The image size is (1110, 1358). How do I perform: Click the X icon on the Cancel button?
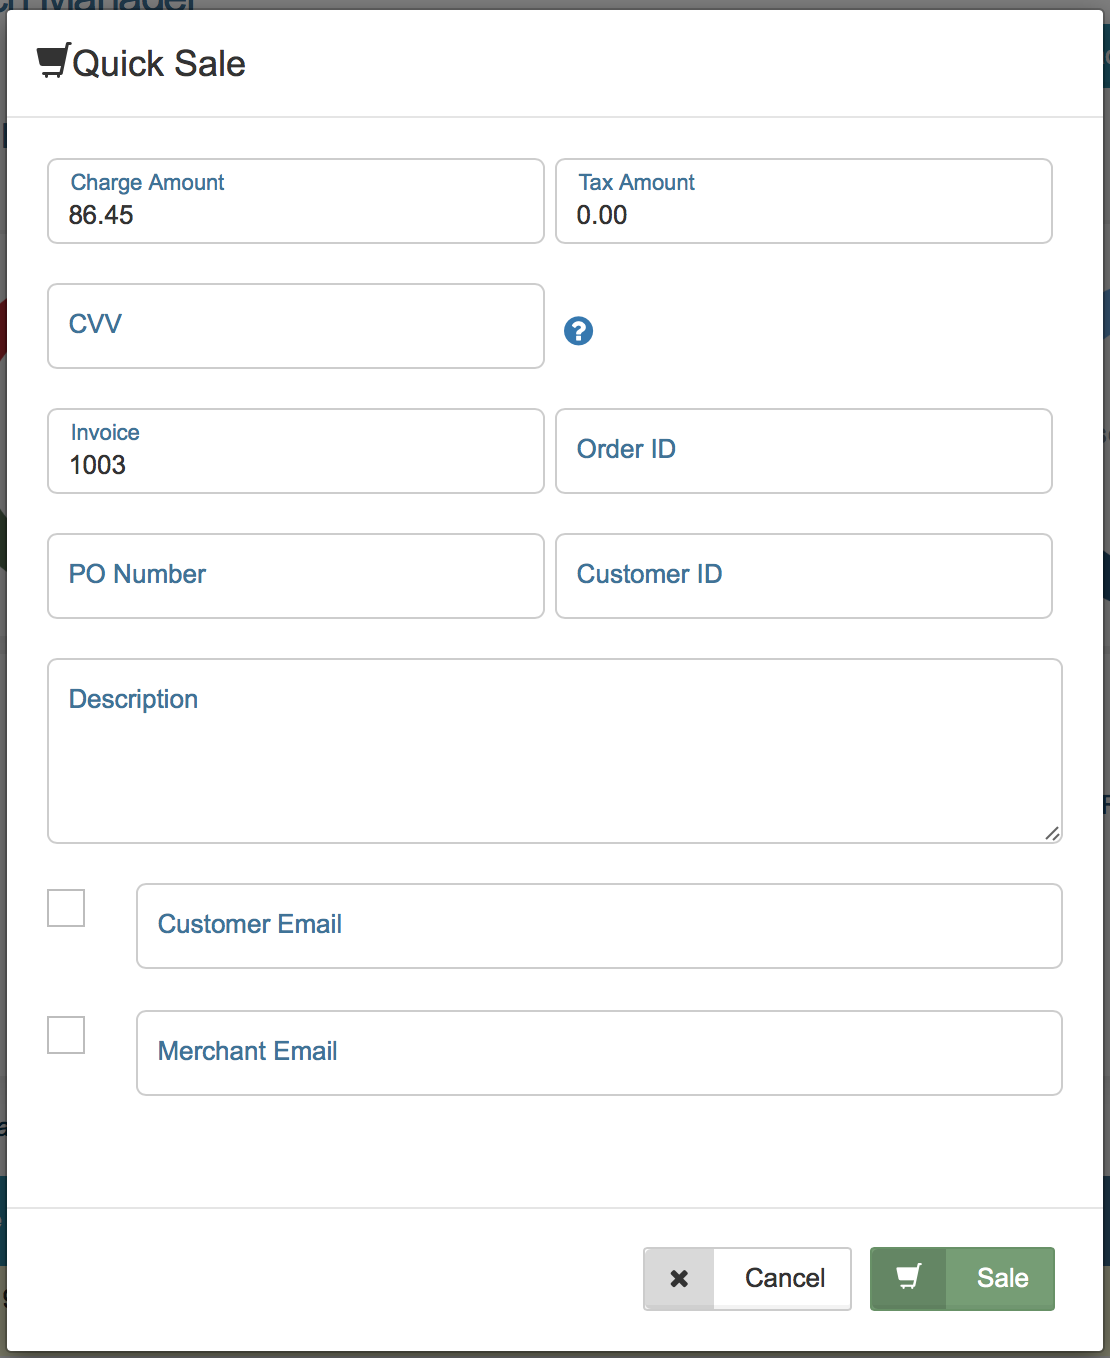679,1278
